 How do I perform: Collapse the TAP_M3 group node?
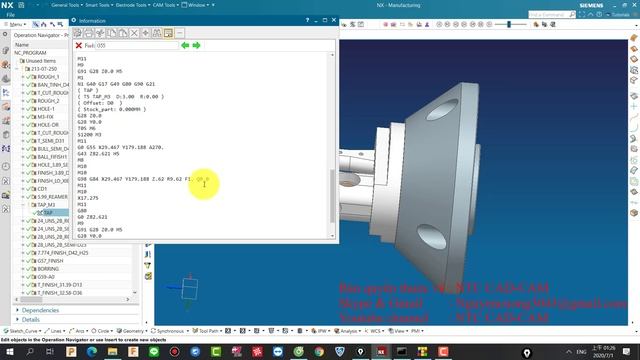[x=23, y=205]
